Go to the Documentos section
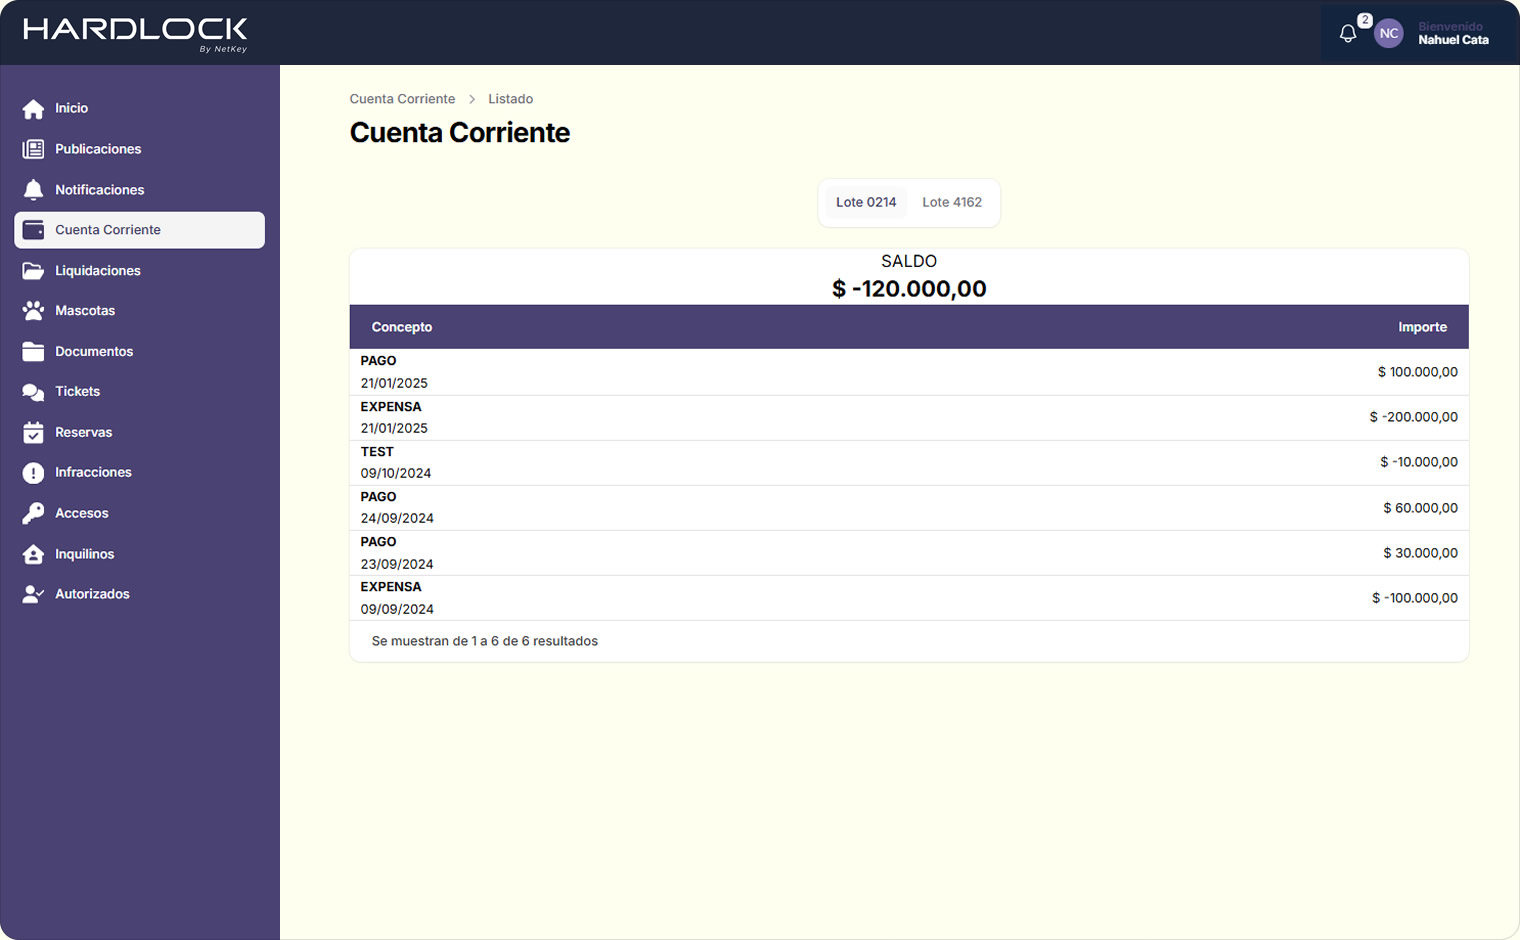 pyautogui.click(x=94, y=352)
